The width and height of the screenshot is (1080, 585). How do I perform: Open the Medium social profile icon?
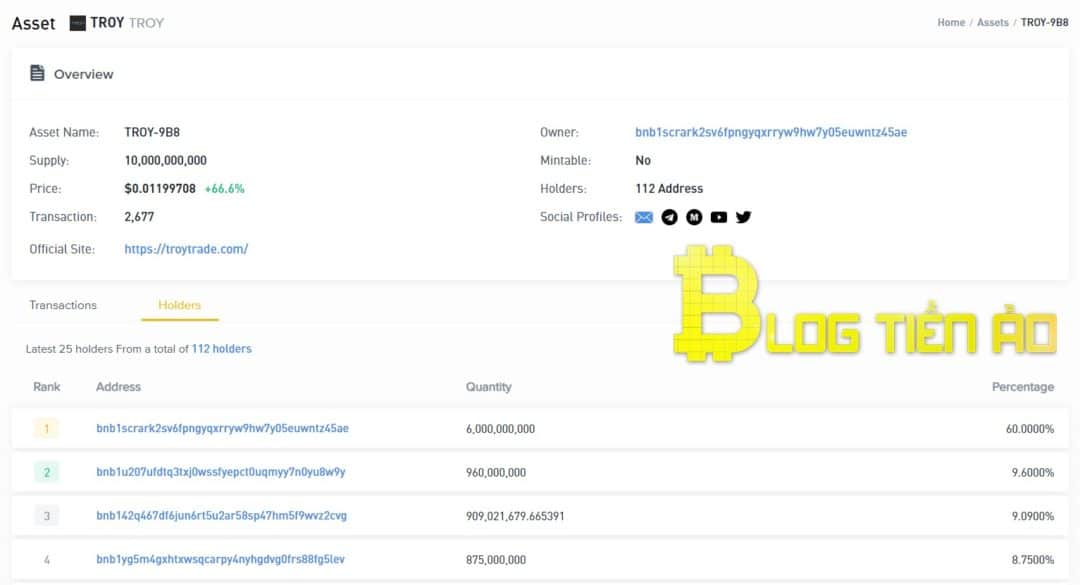[694, 217]
